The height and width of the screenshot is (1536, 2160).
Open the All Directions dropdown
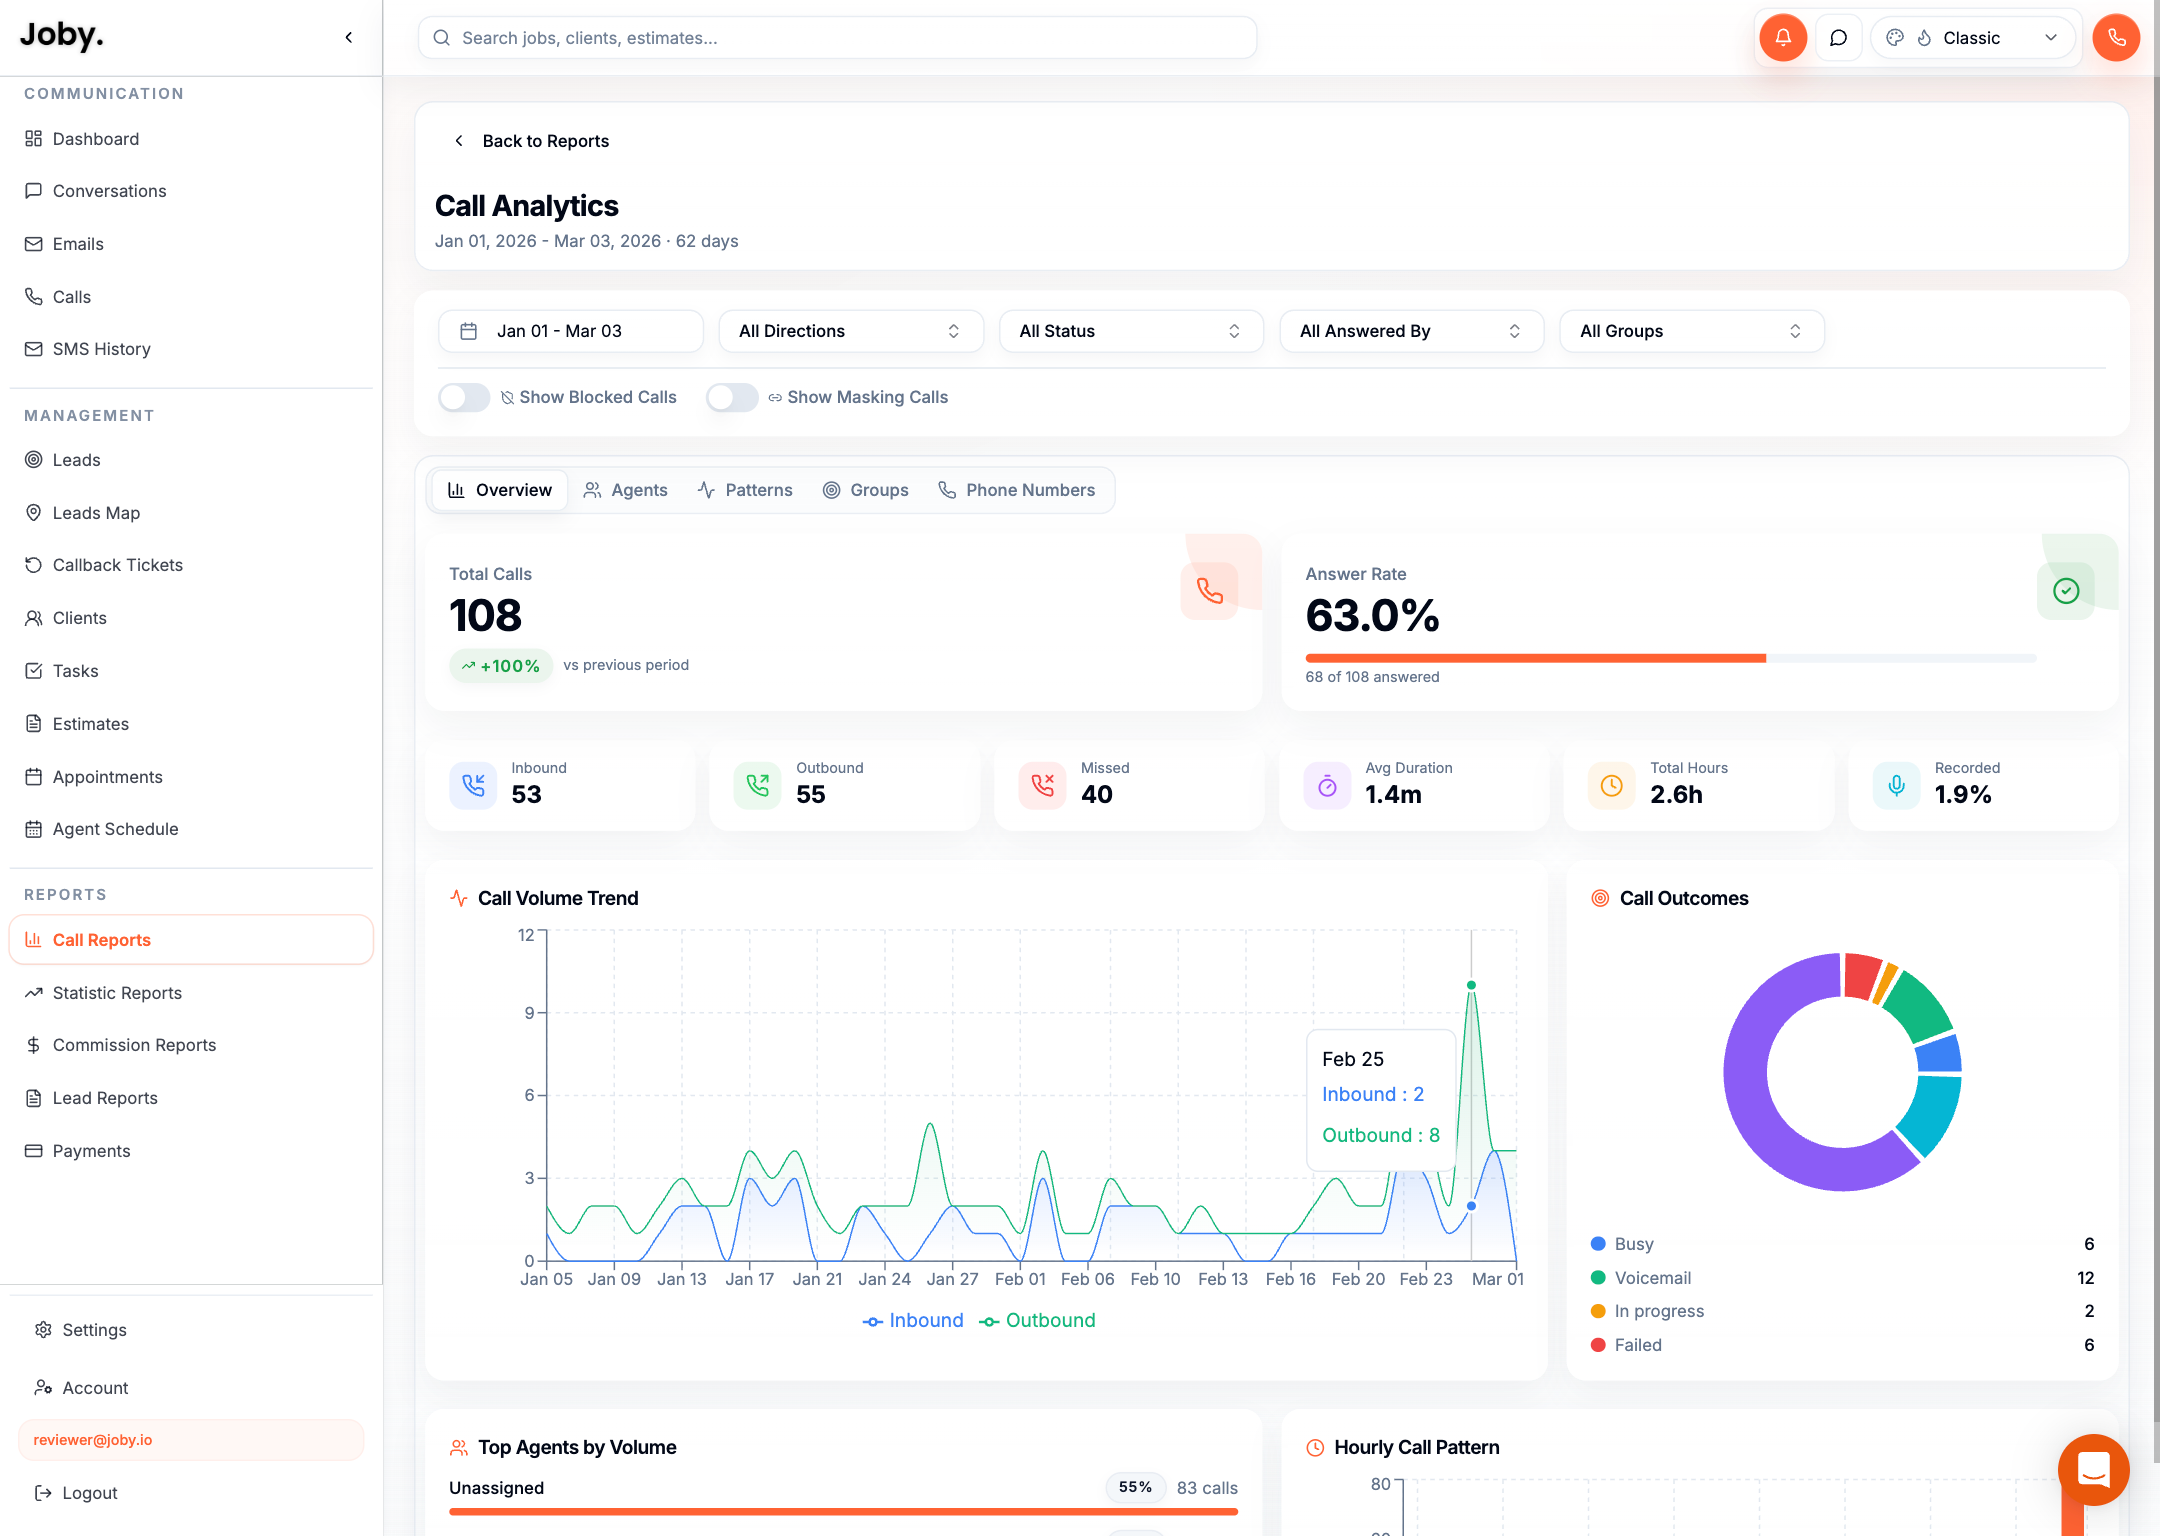851,331
